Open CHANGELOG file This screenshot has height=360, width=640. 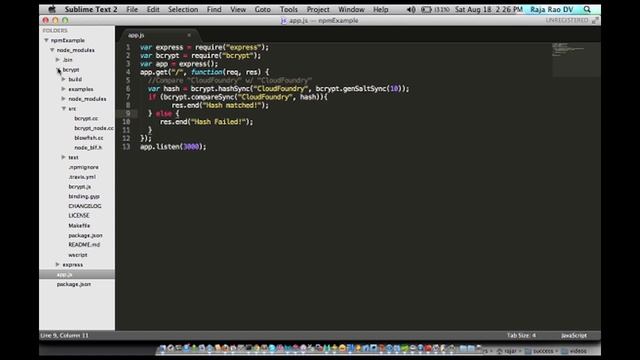click(x=85, y=206)
